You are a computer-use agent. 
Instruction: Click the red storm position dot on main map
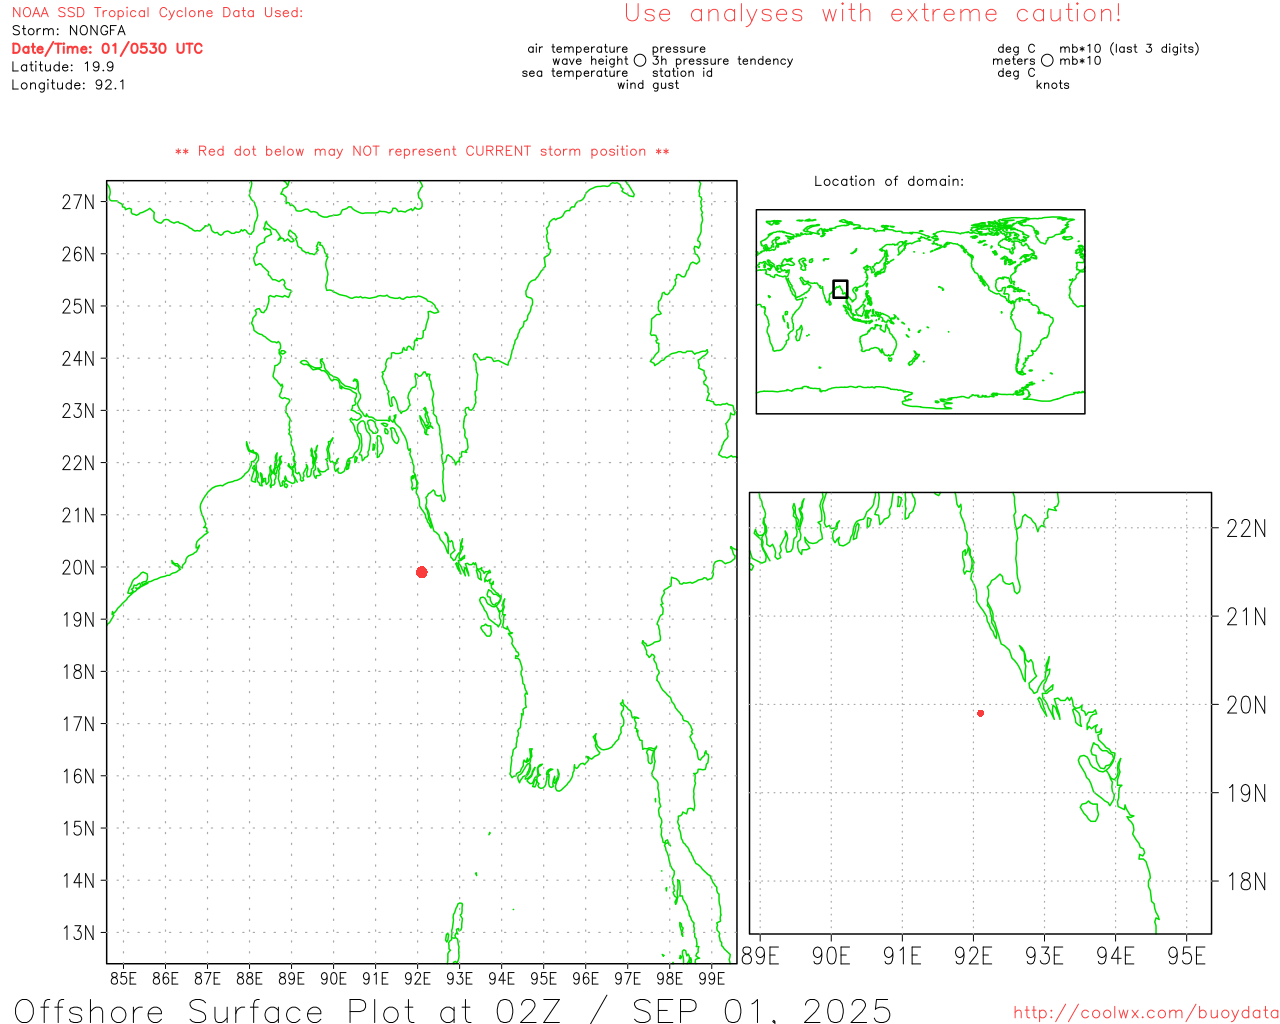tap(422, 572)
